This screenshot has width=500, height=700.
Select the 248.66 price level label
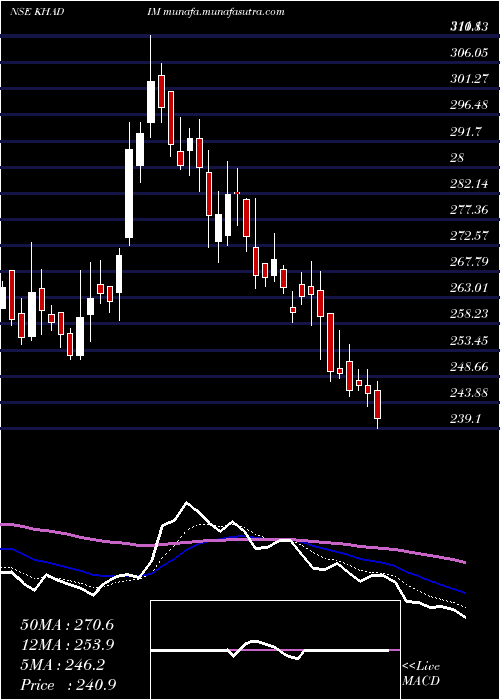(x=468, y=367)
